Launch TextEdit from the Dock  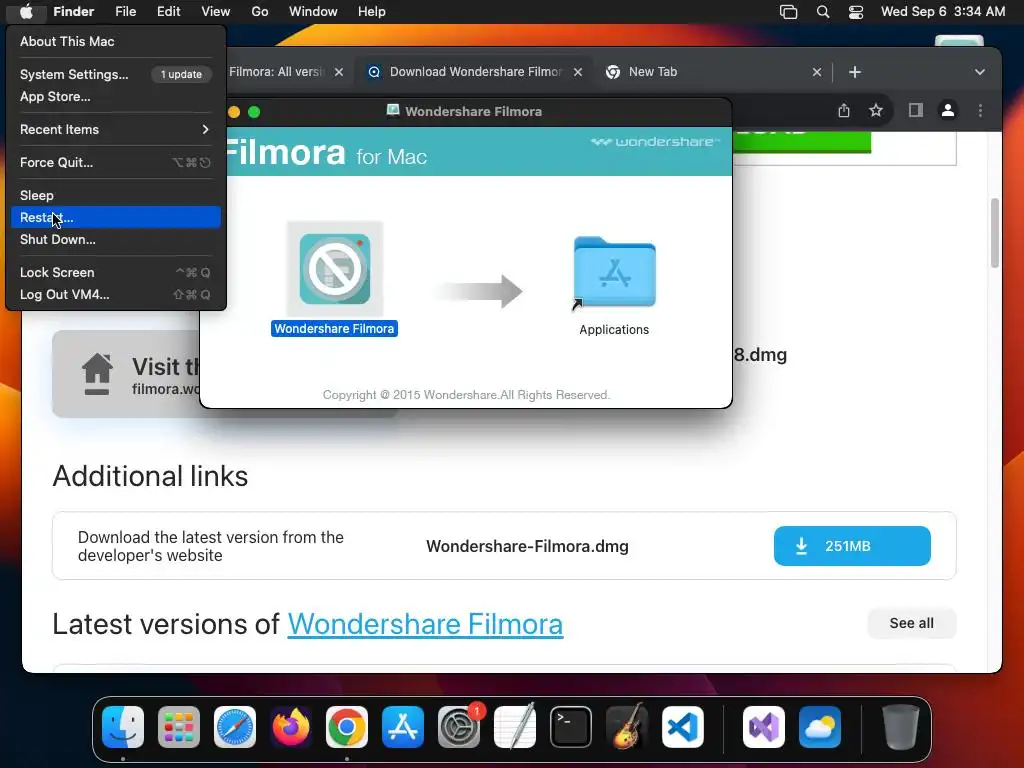[x=515, y=727]
